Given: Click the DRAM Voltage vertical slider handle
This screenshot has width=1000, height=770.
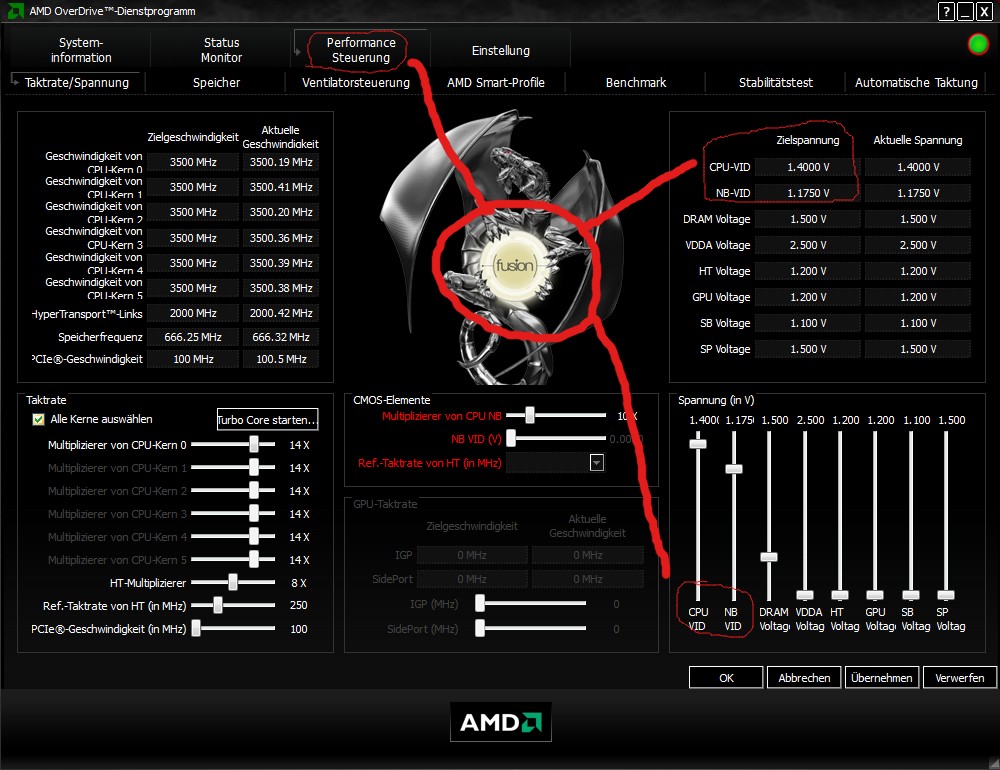Looking at the screenshot, I should coord(768,557).
